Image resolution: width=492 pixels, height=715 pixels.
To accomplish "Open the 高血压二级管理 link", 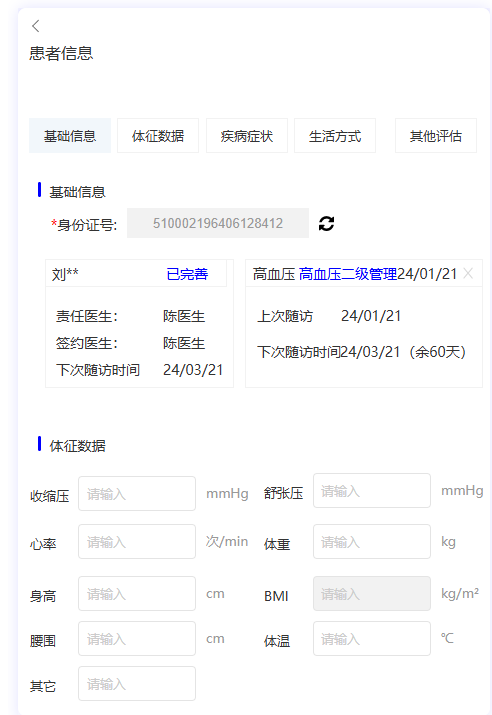I will point(348,274).
